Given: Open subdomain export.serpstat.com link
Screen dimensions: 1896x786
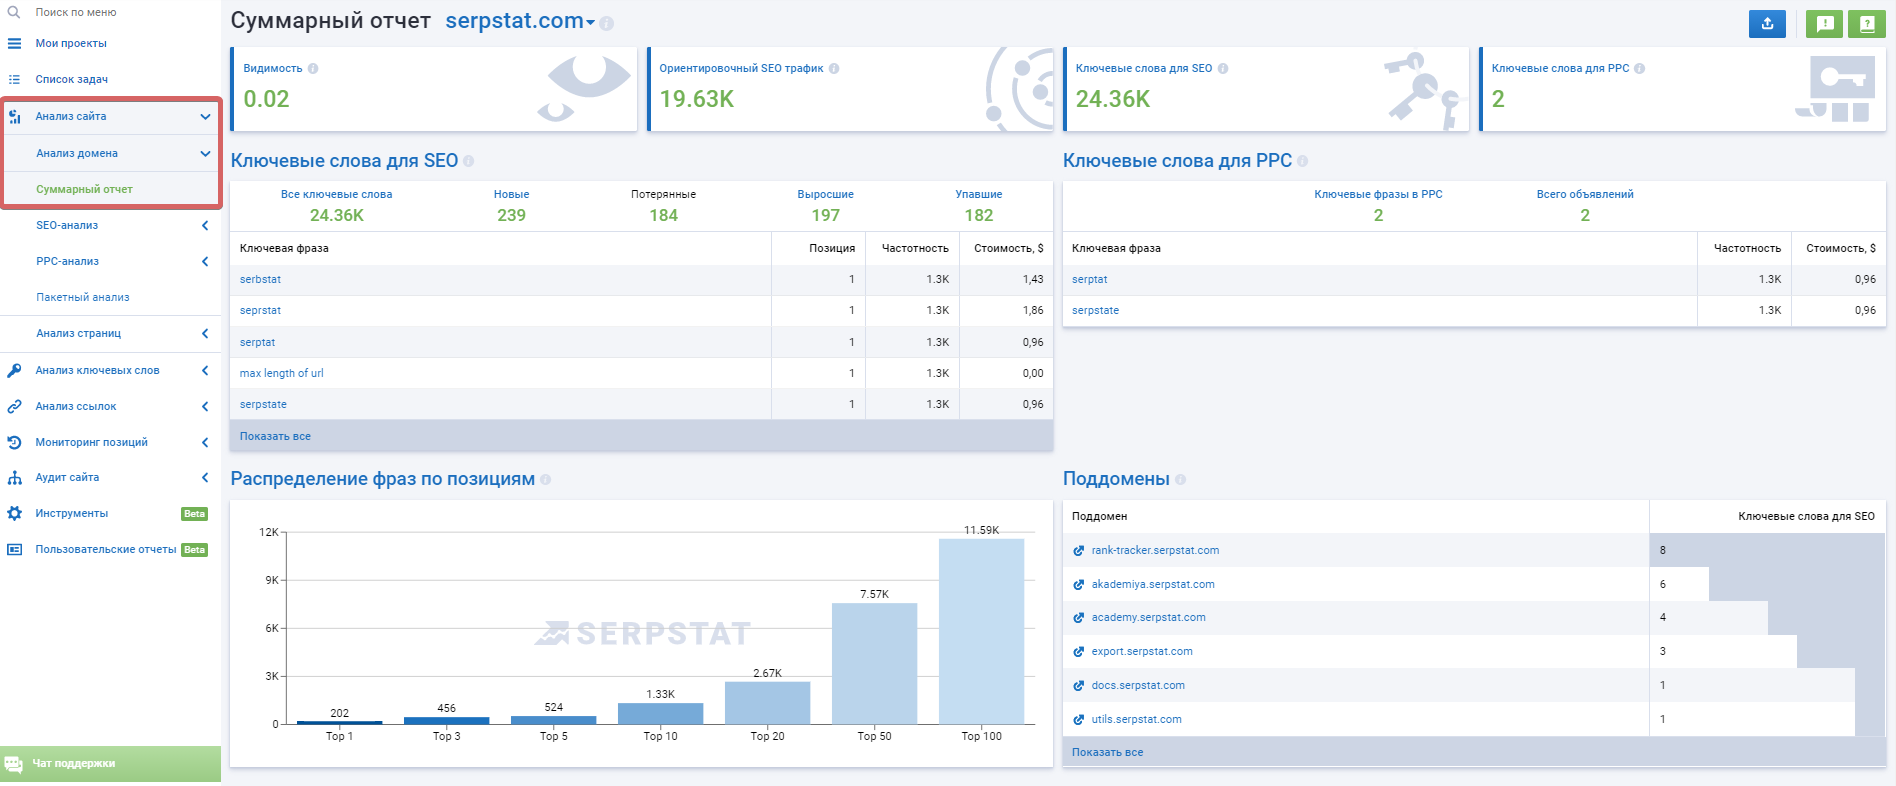Looking at the screenshot, I should [1142, 651].
